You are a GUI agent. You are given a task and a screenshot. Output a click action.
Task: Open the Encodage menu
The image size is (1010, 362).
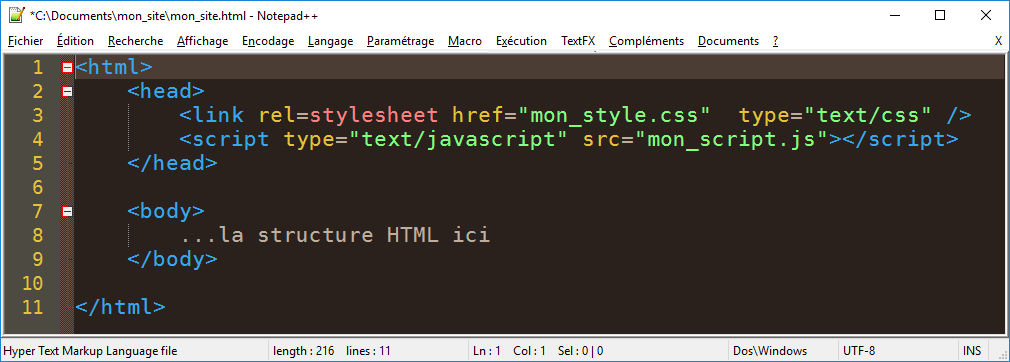pyautogui.click(x=268, y=41)
